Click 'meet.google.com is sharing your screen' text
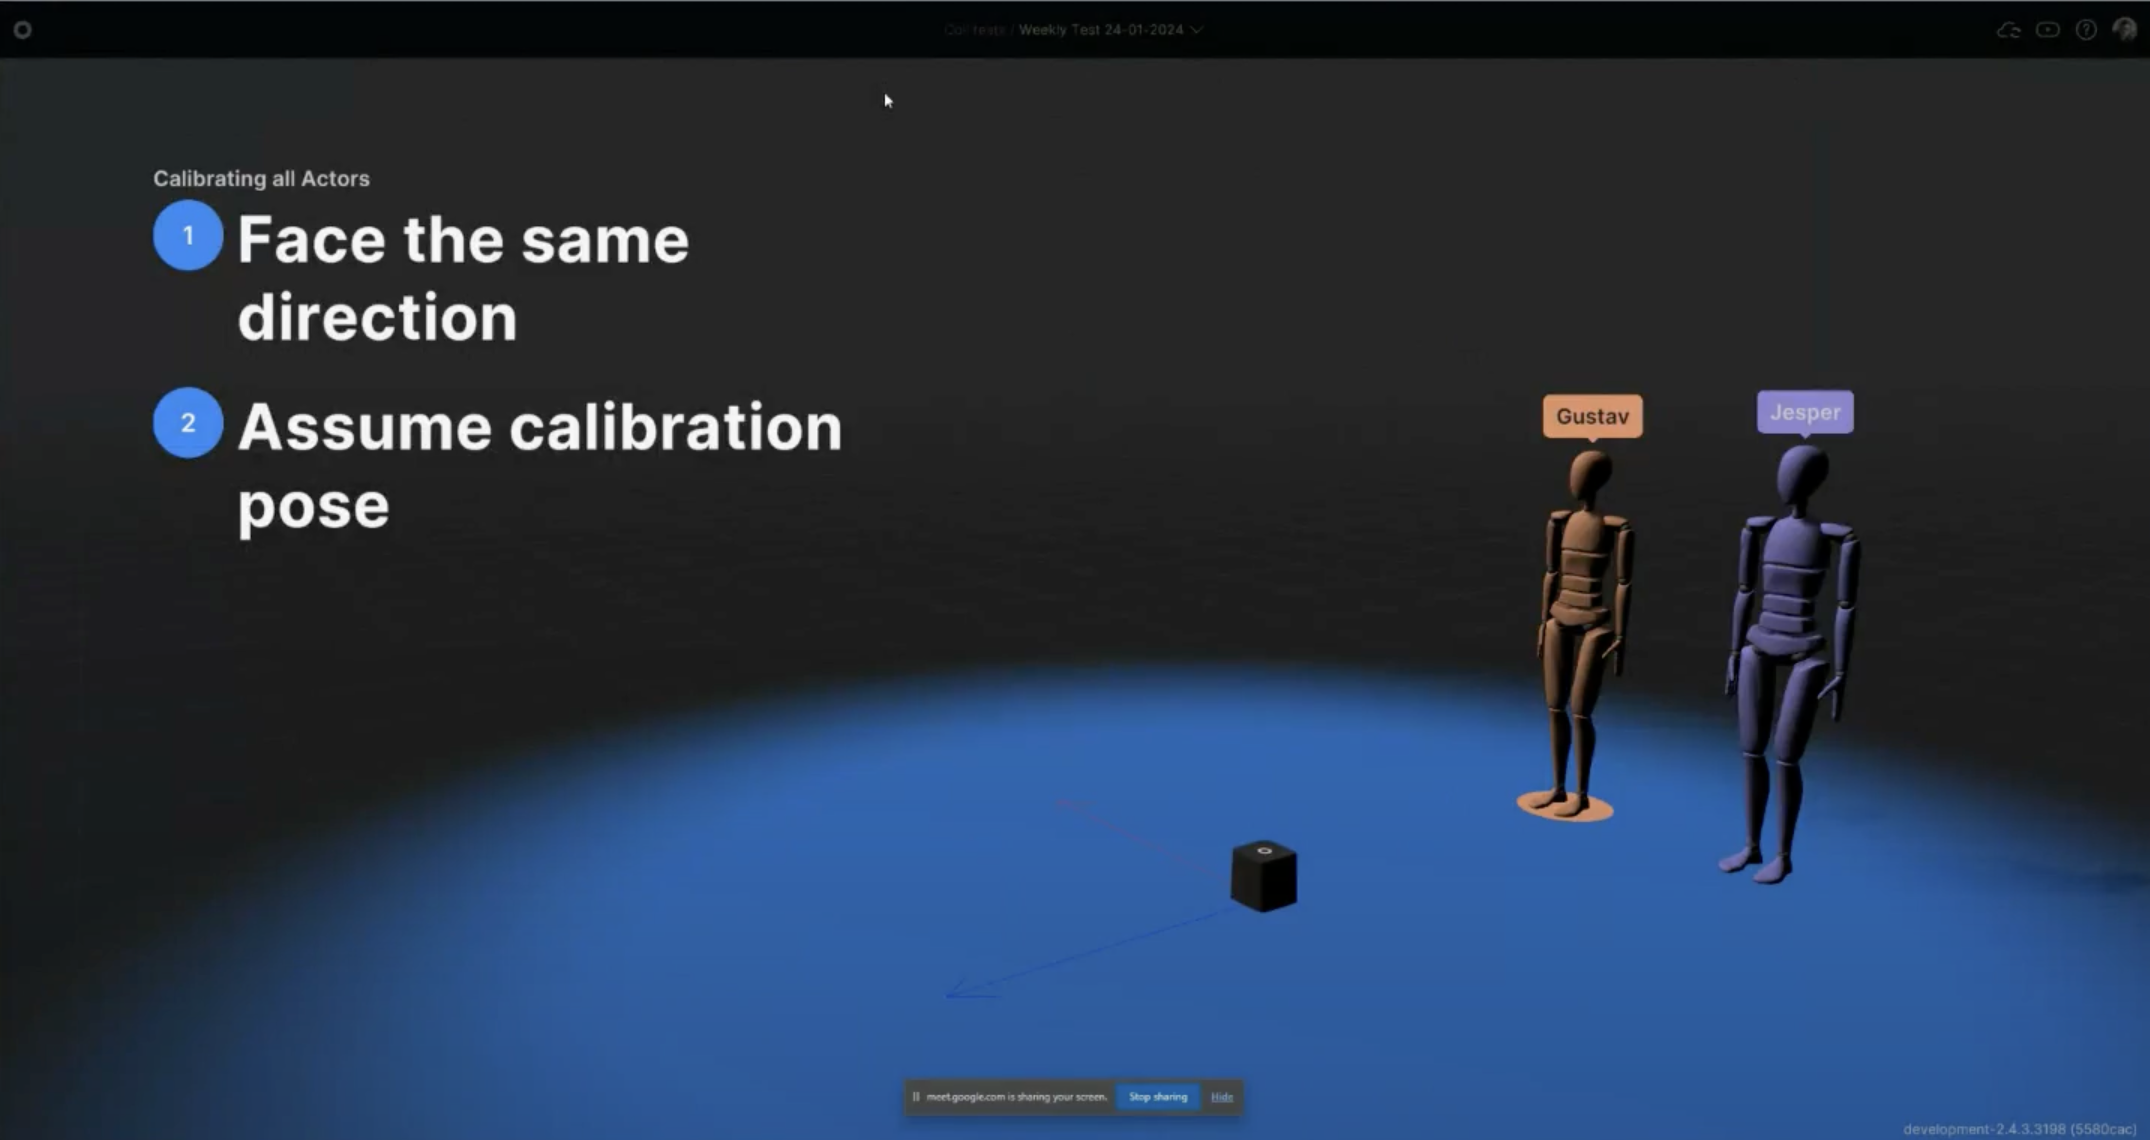 1016,1097
